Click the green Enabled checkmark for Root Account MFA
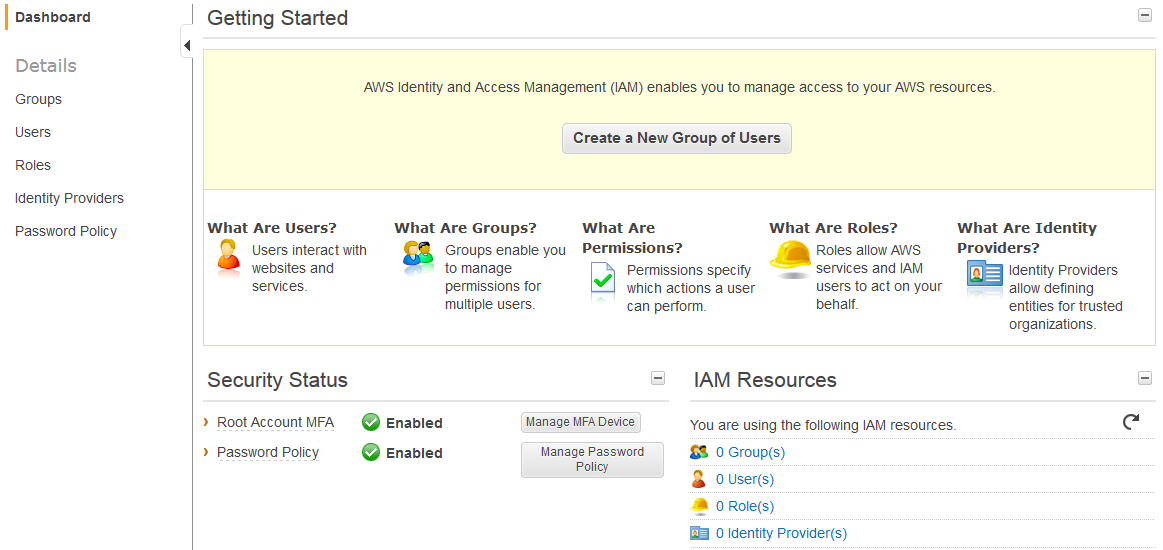This screenshot has width=1163, height=550. click(371, 423)
